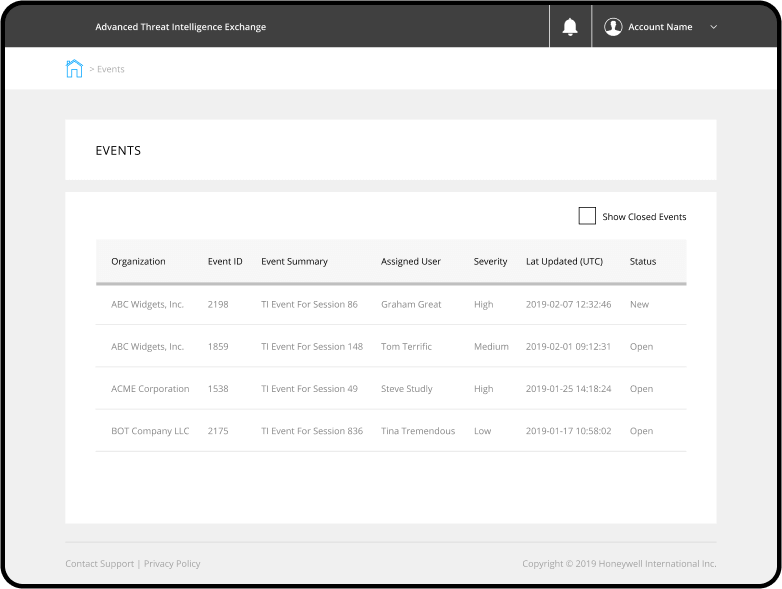Sort by Status column header
The height and width of the screenshot is (589, 782).
pos(642,261)
